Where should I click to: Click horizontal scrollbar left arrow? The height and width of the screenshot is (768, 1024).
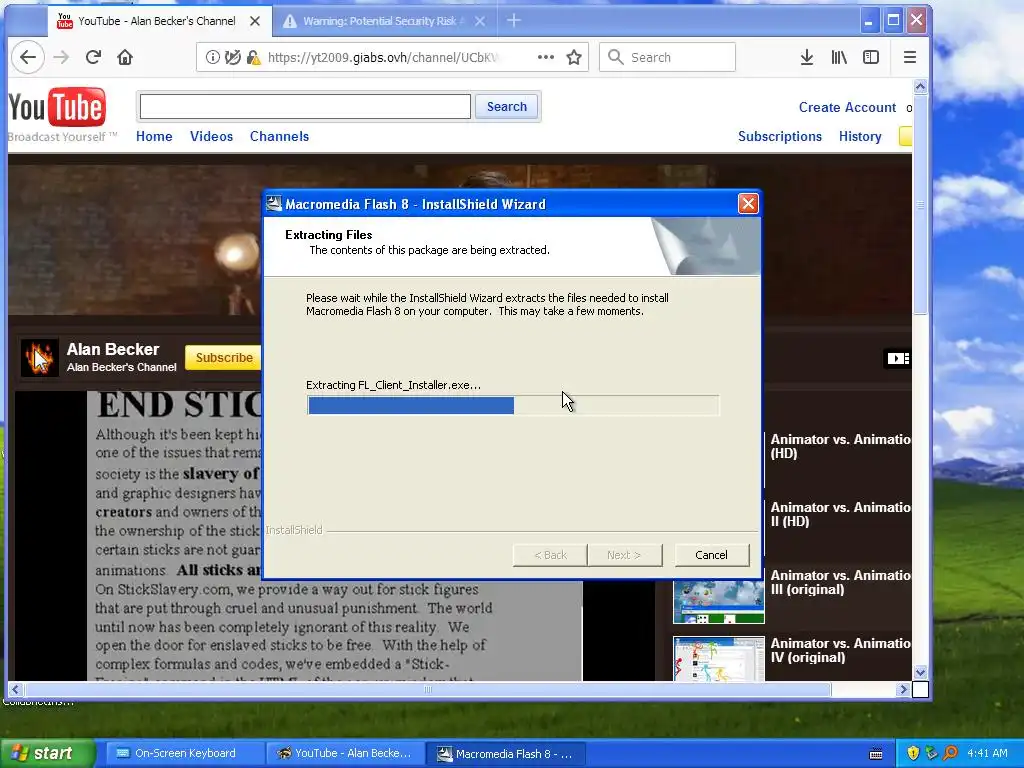tap(16, 689)
